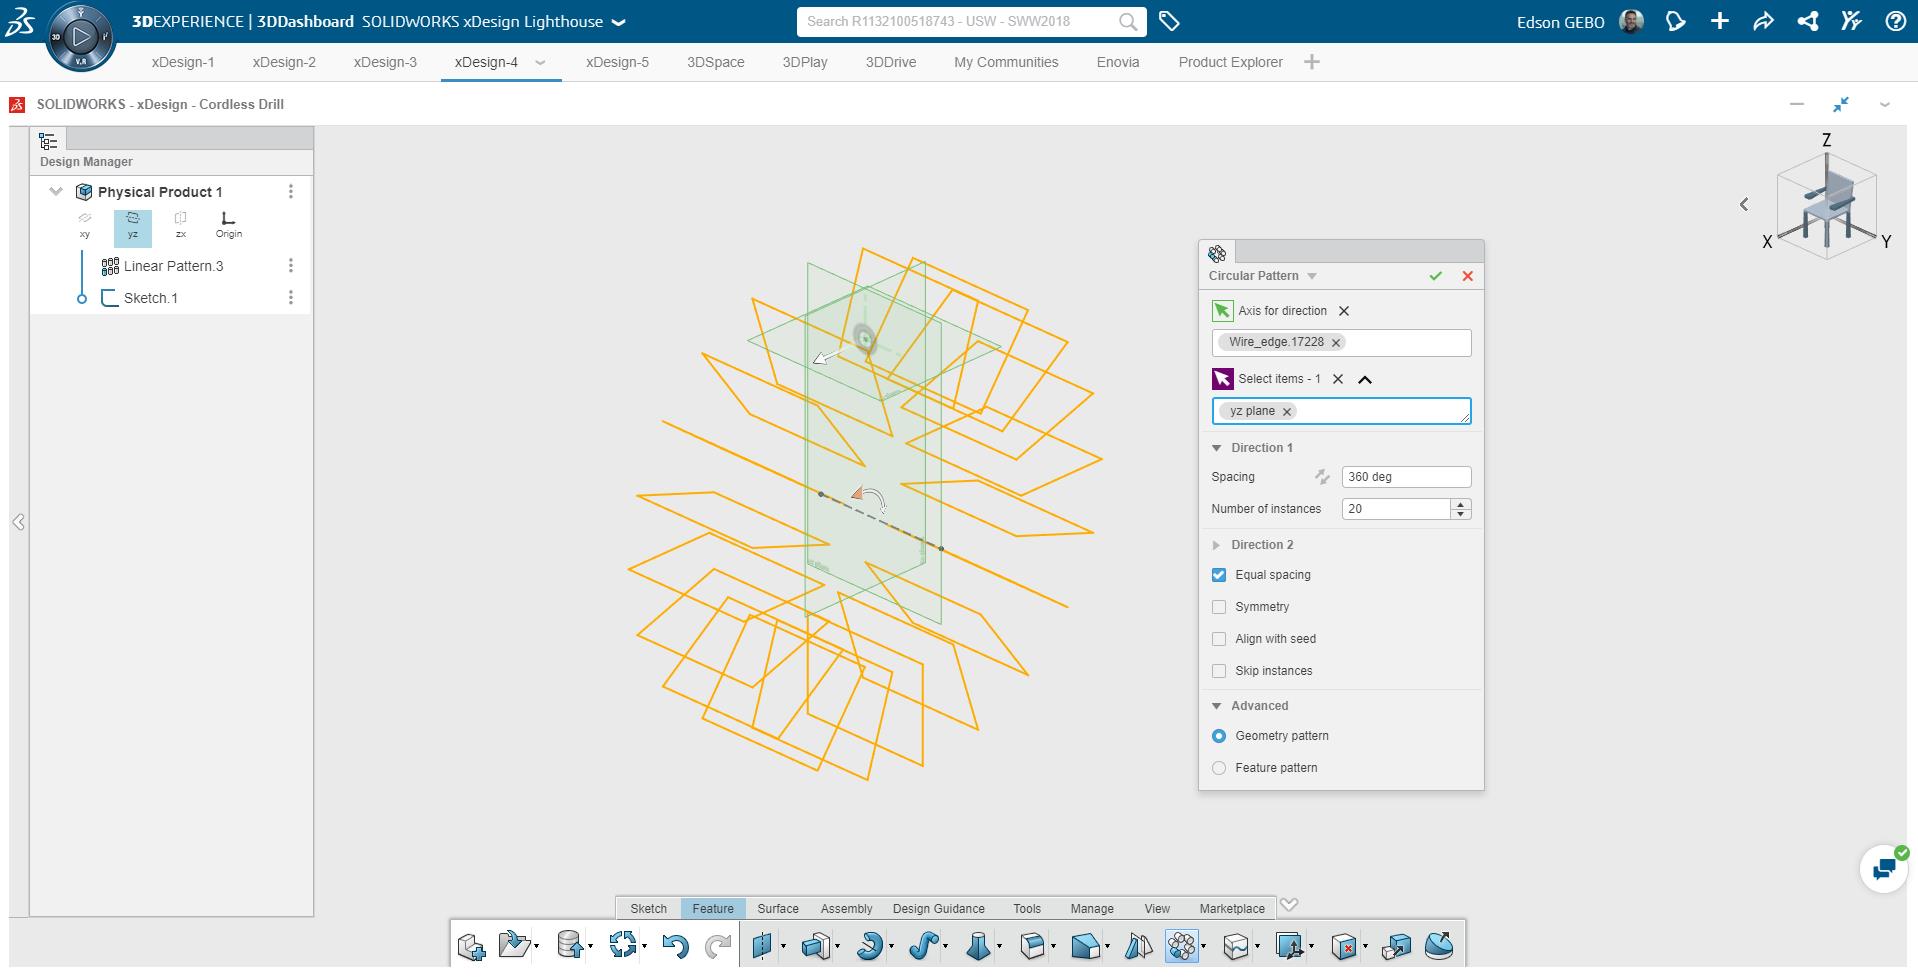1918x978 pixels.
Task: Collapse the Physical Product 1 tree node
Action: [x=56, y=191]
